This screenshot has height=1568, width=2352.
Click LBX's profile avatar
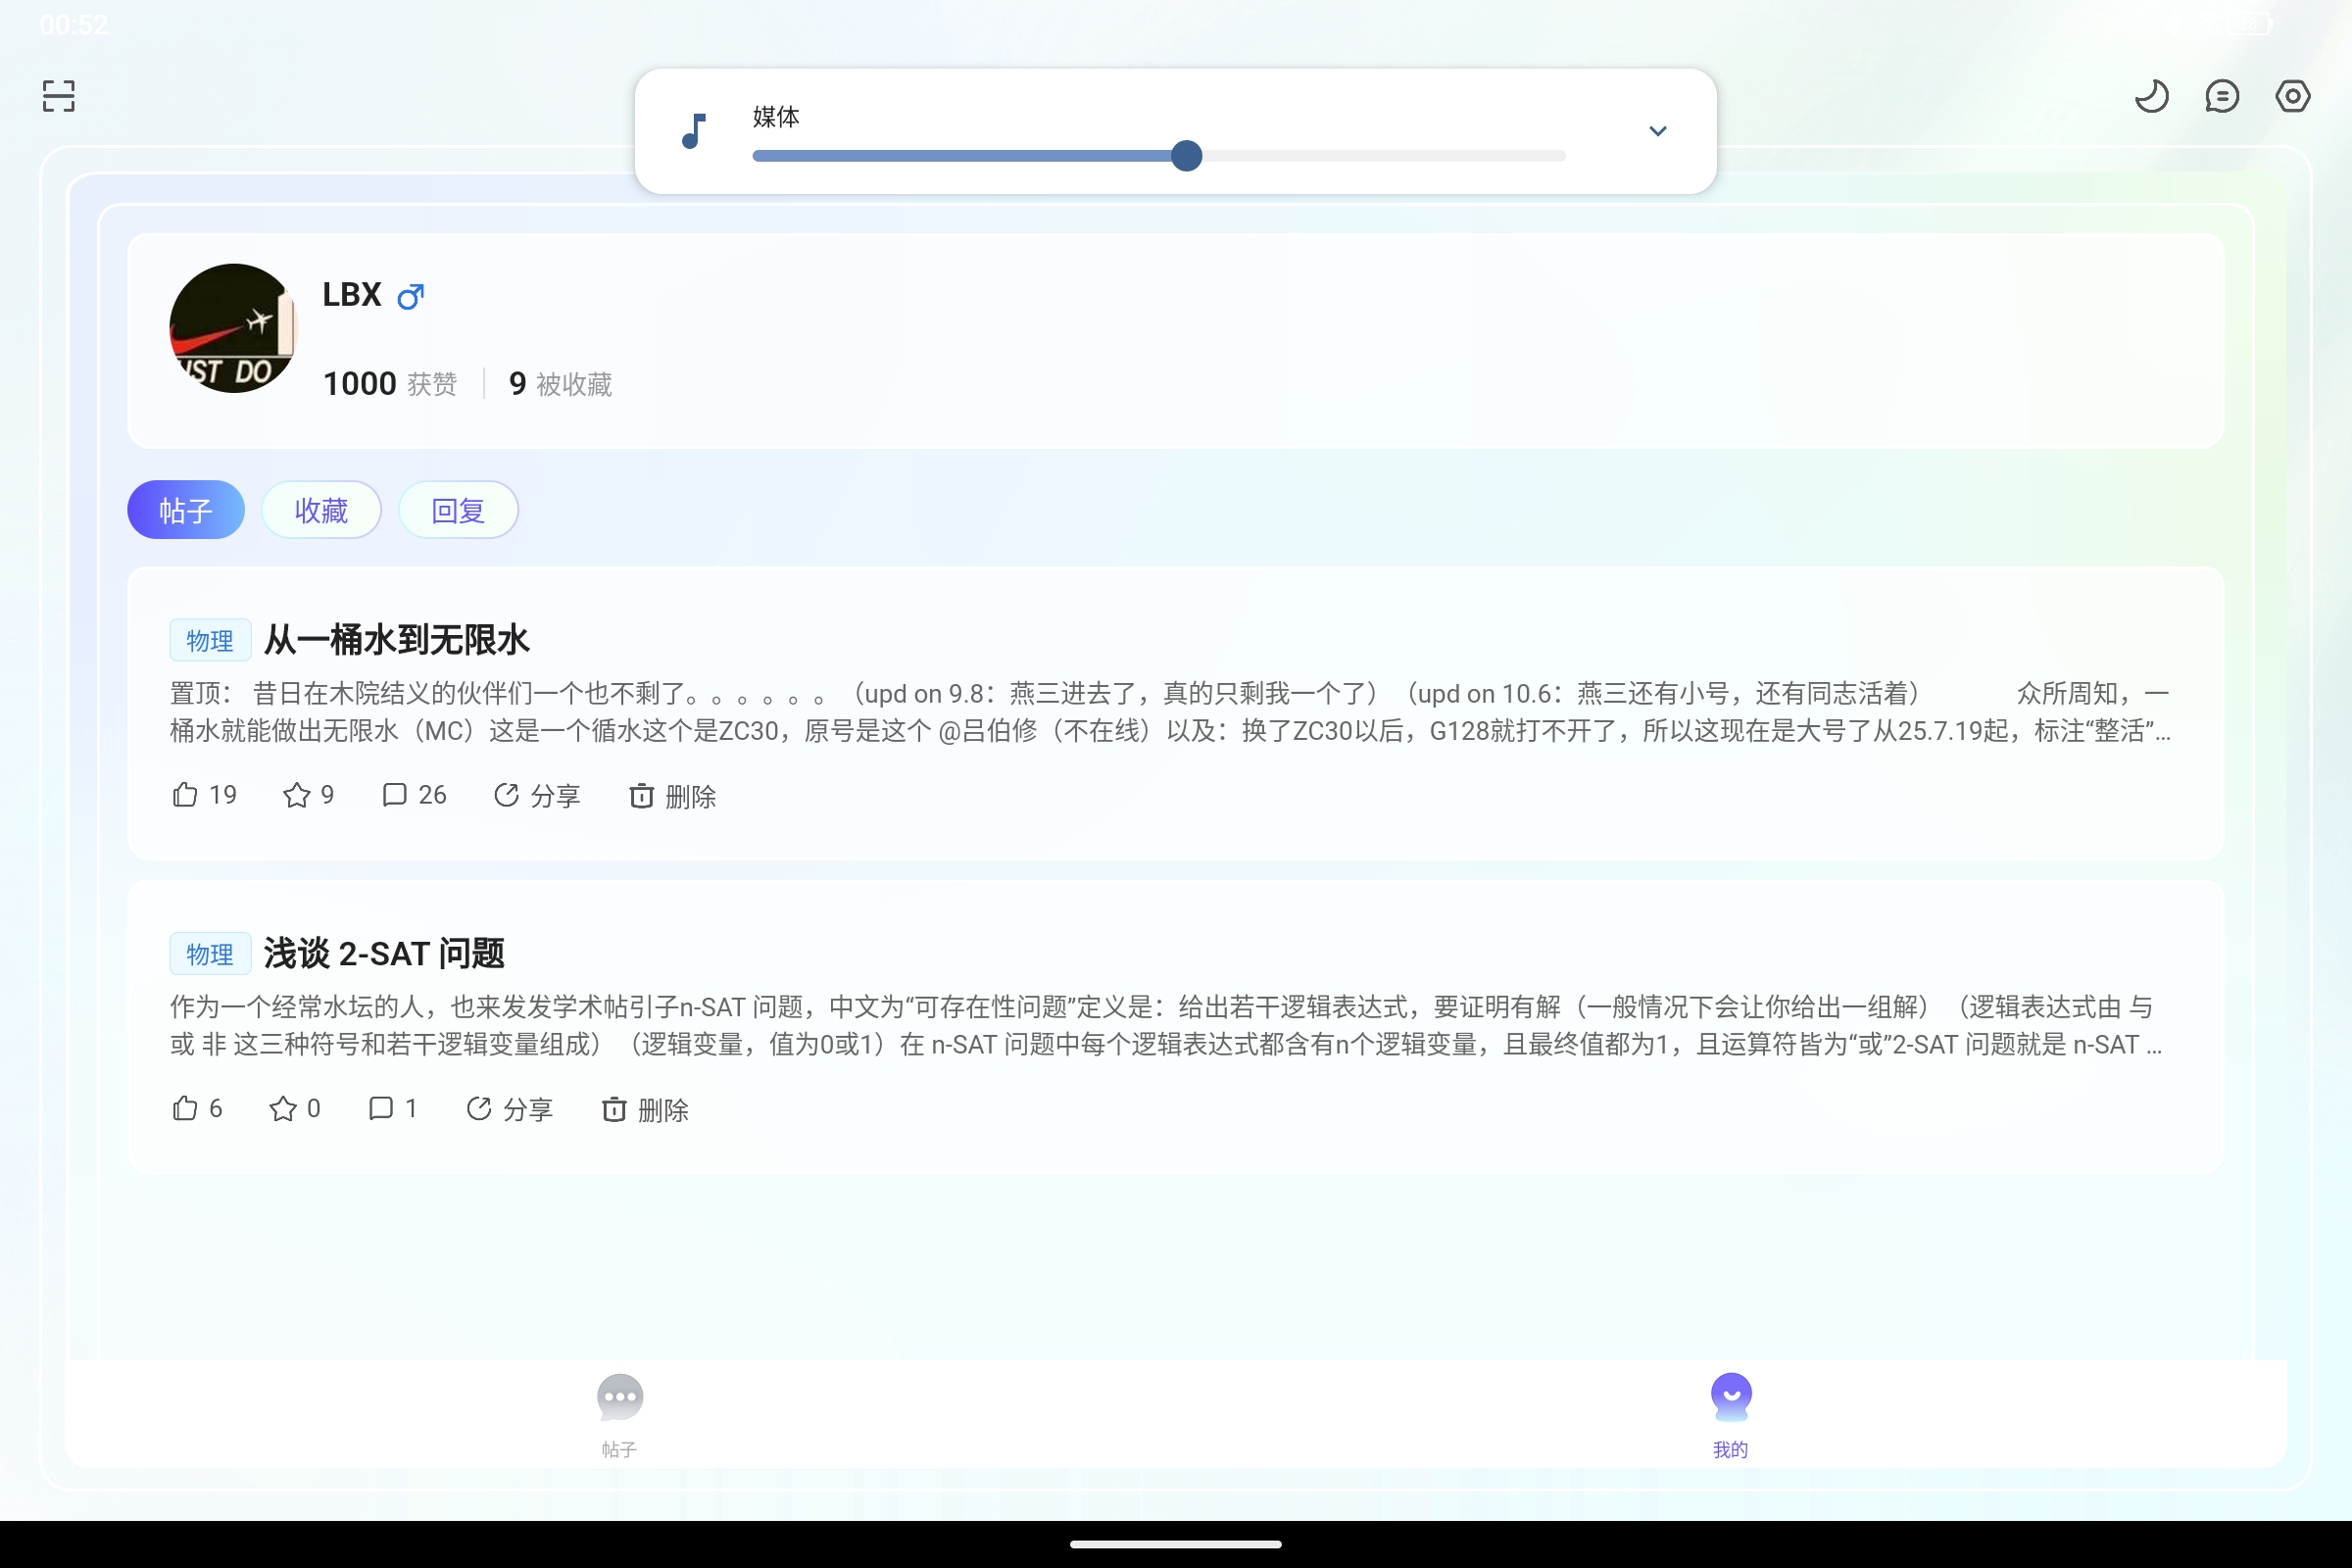233,328
